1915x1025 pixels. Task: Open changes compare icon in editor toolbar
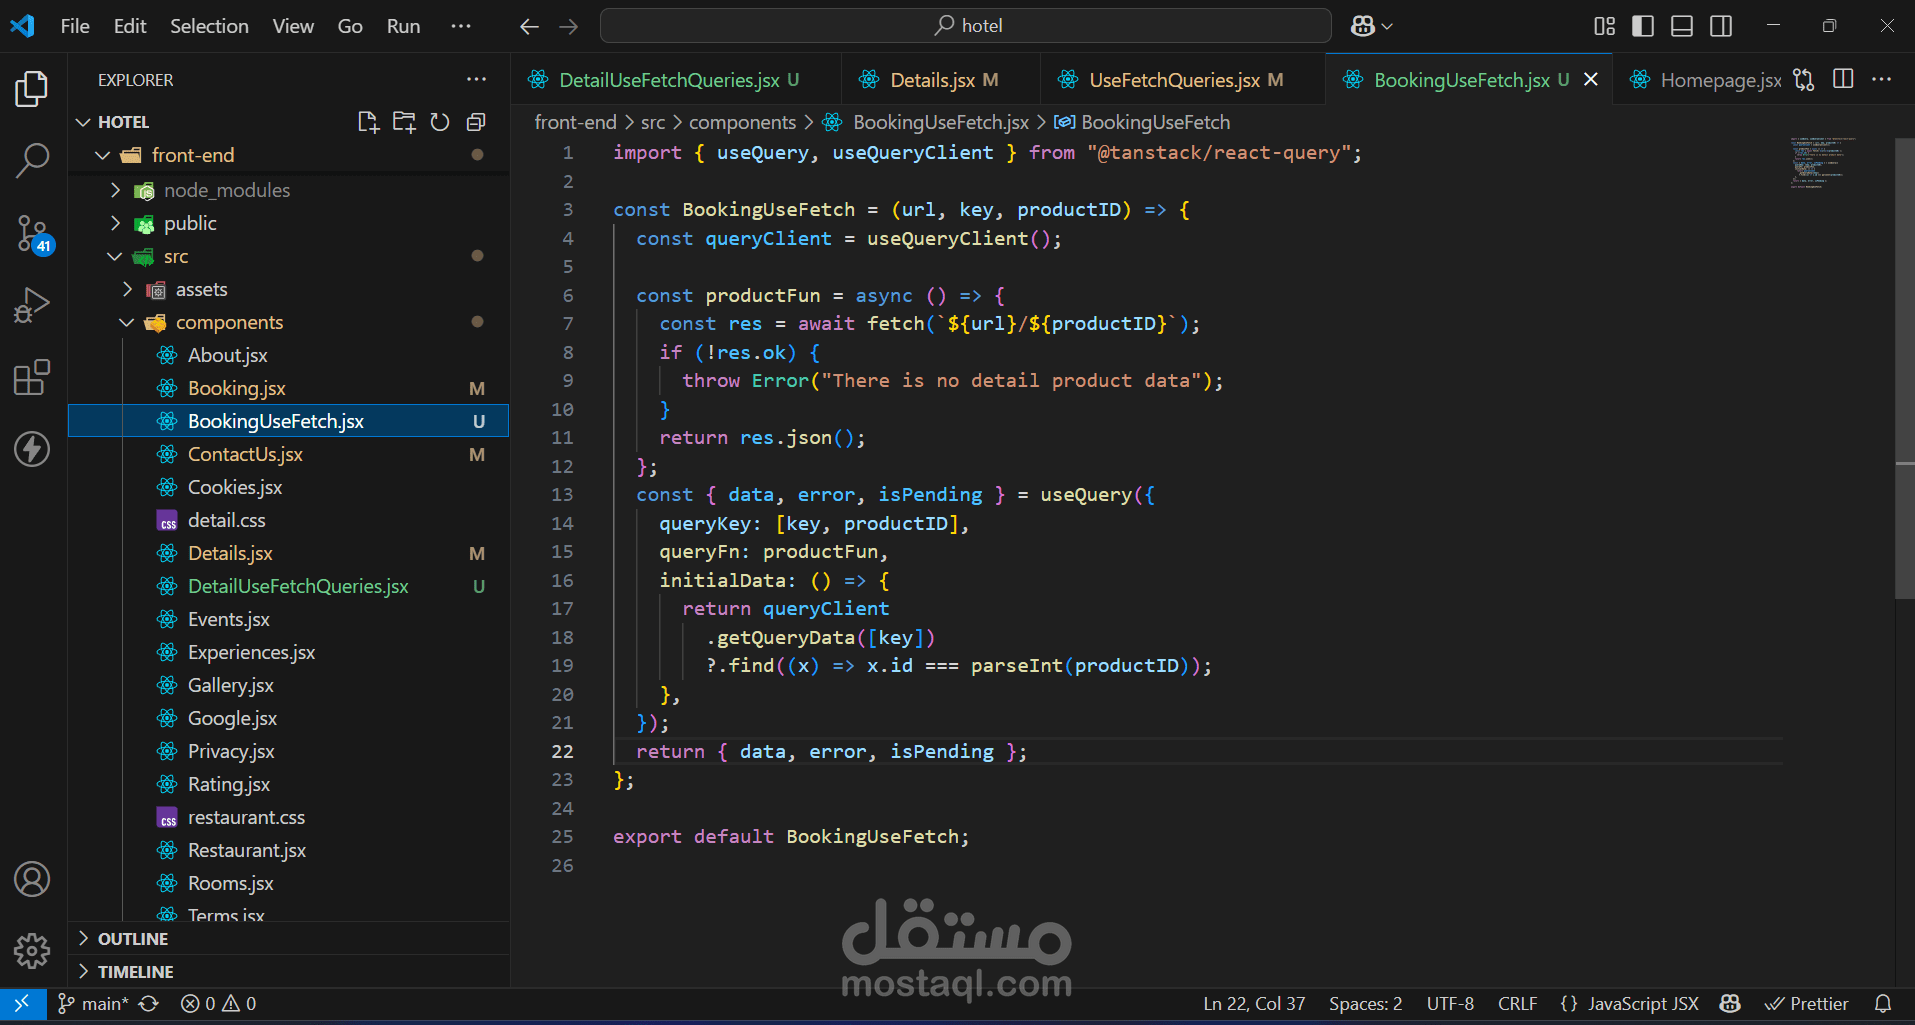pyautogui.click(x=1804, y=79)
